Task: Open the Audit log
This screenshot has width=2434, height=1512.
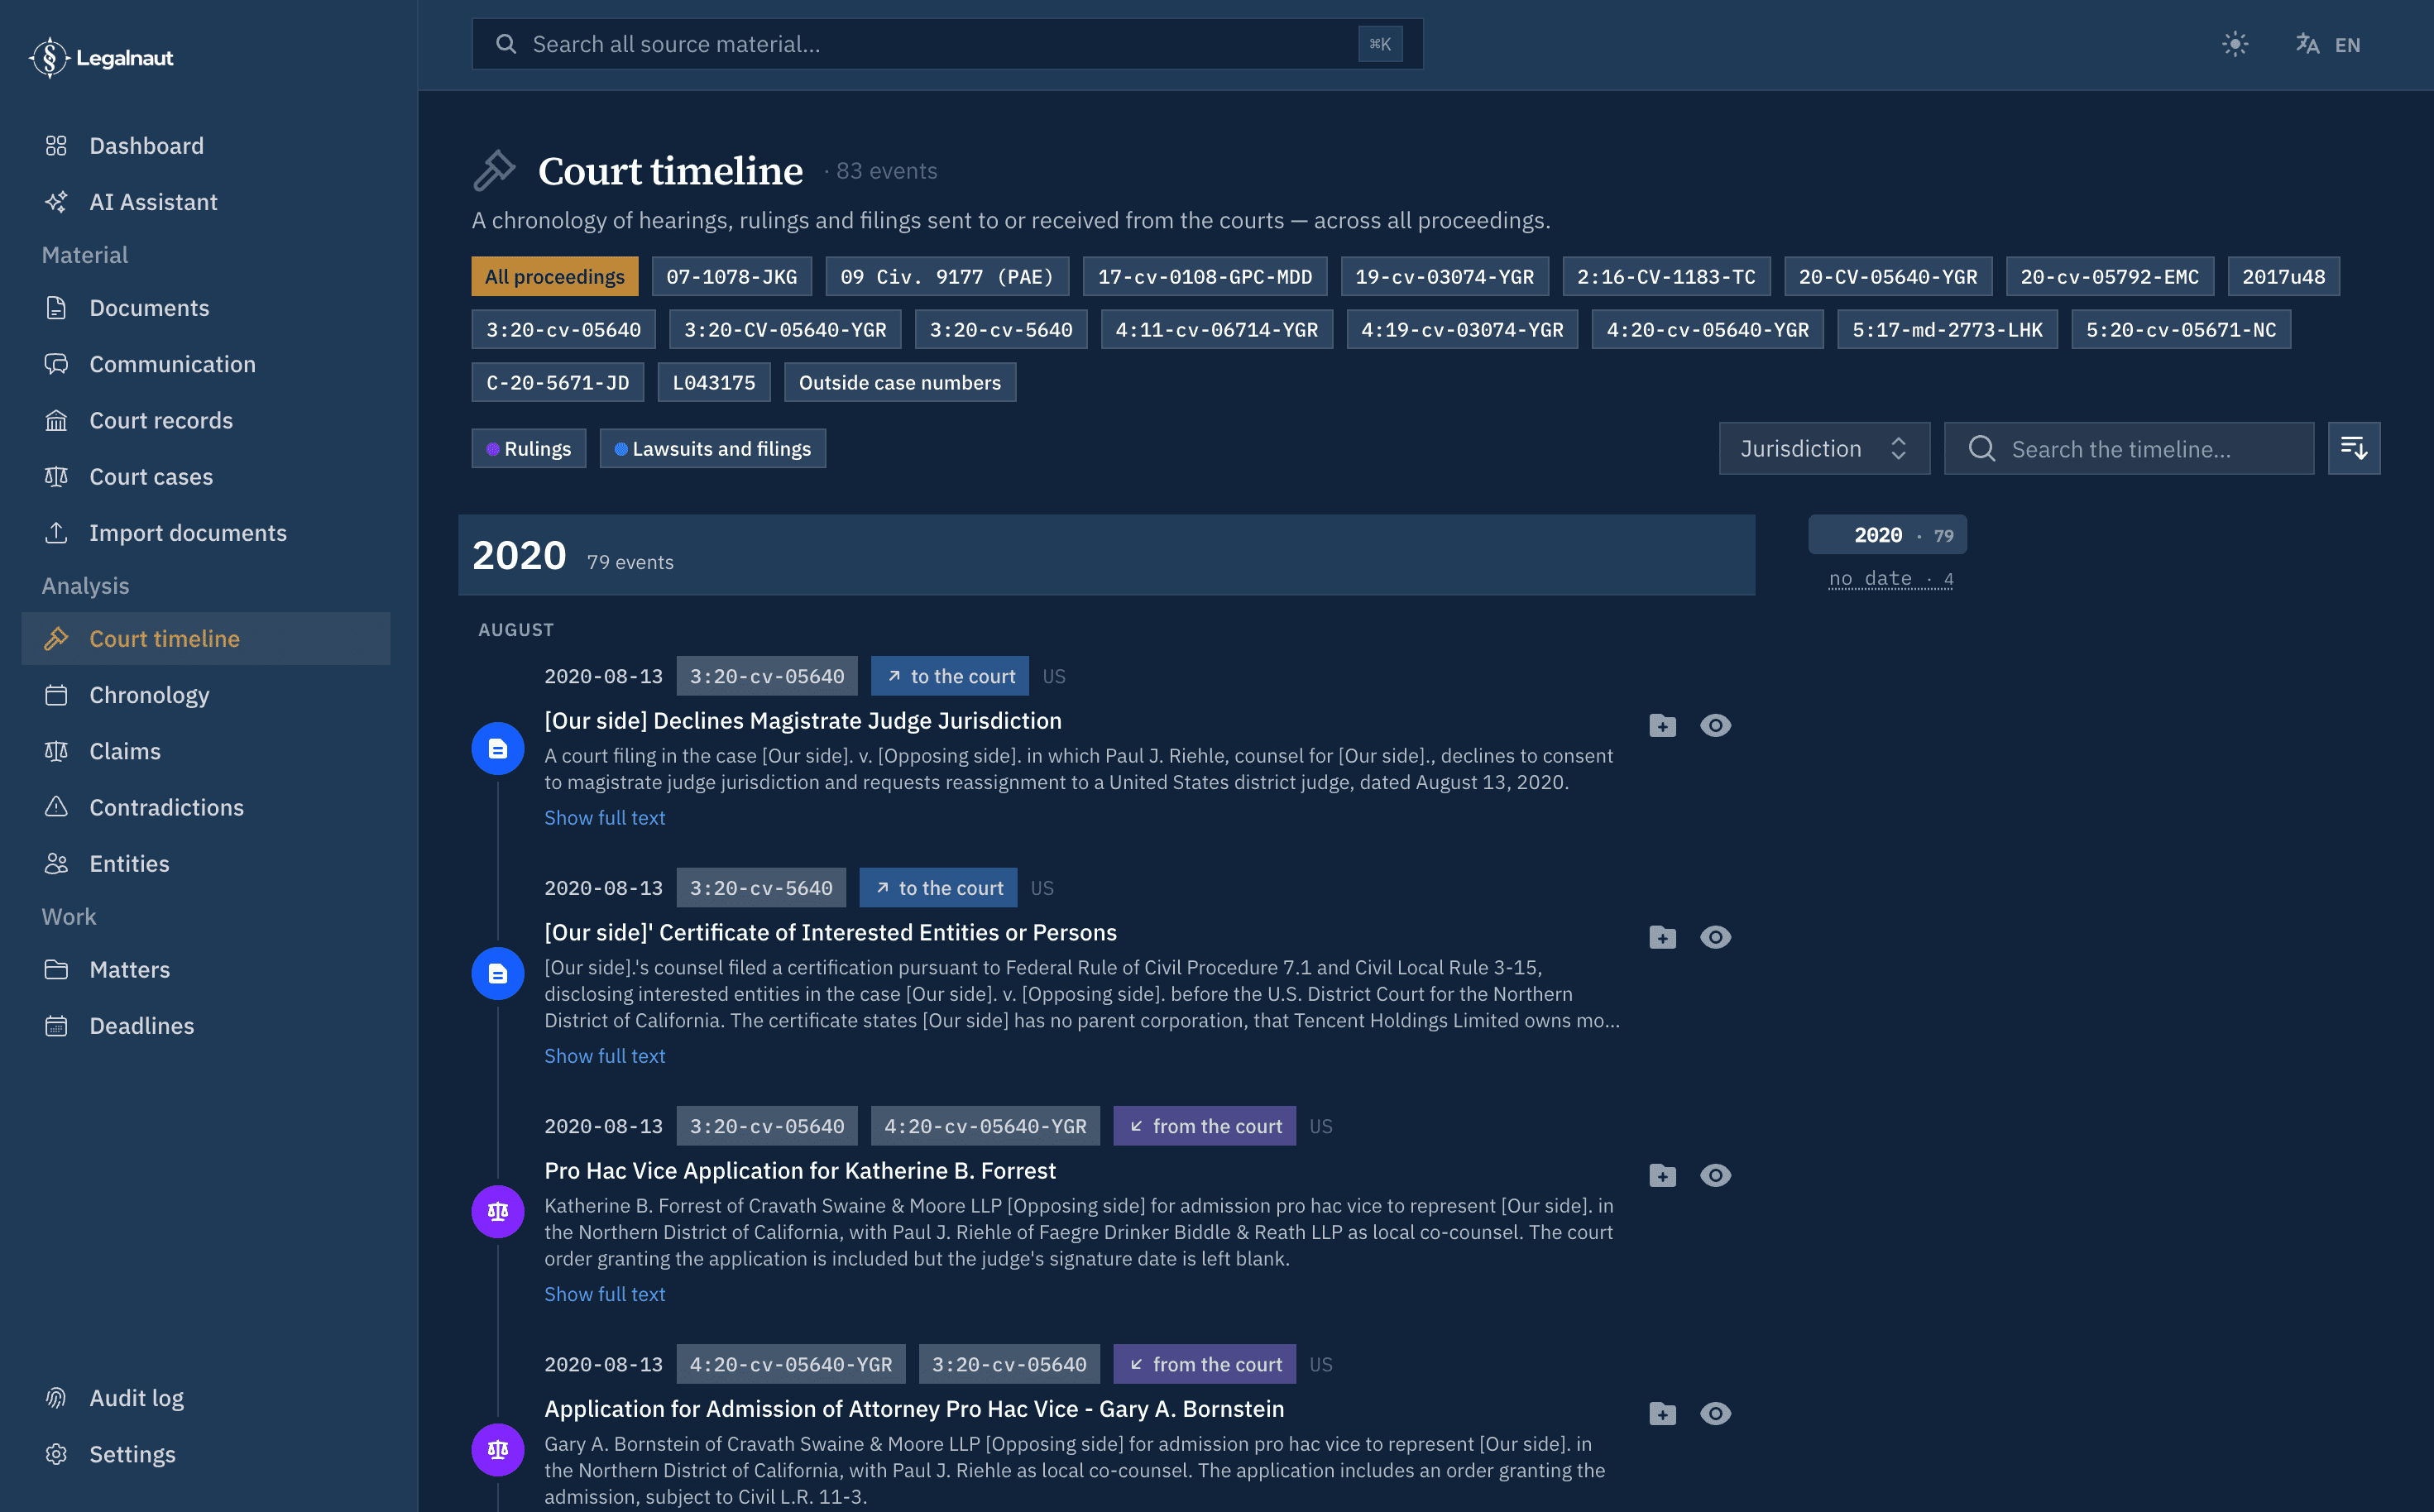Action: coord(206,1398)
